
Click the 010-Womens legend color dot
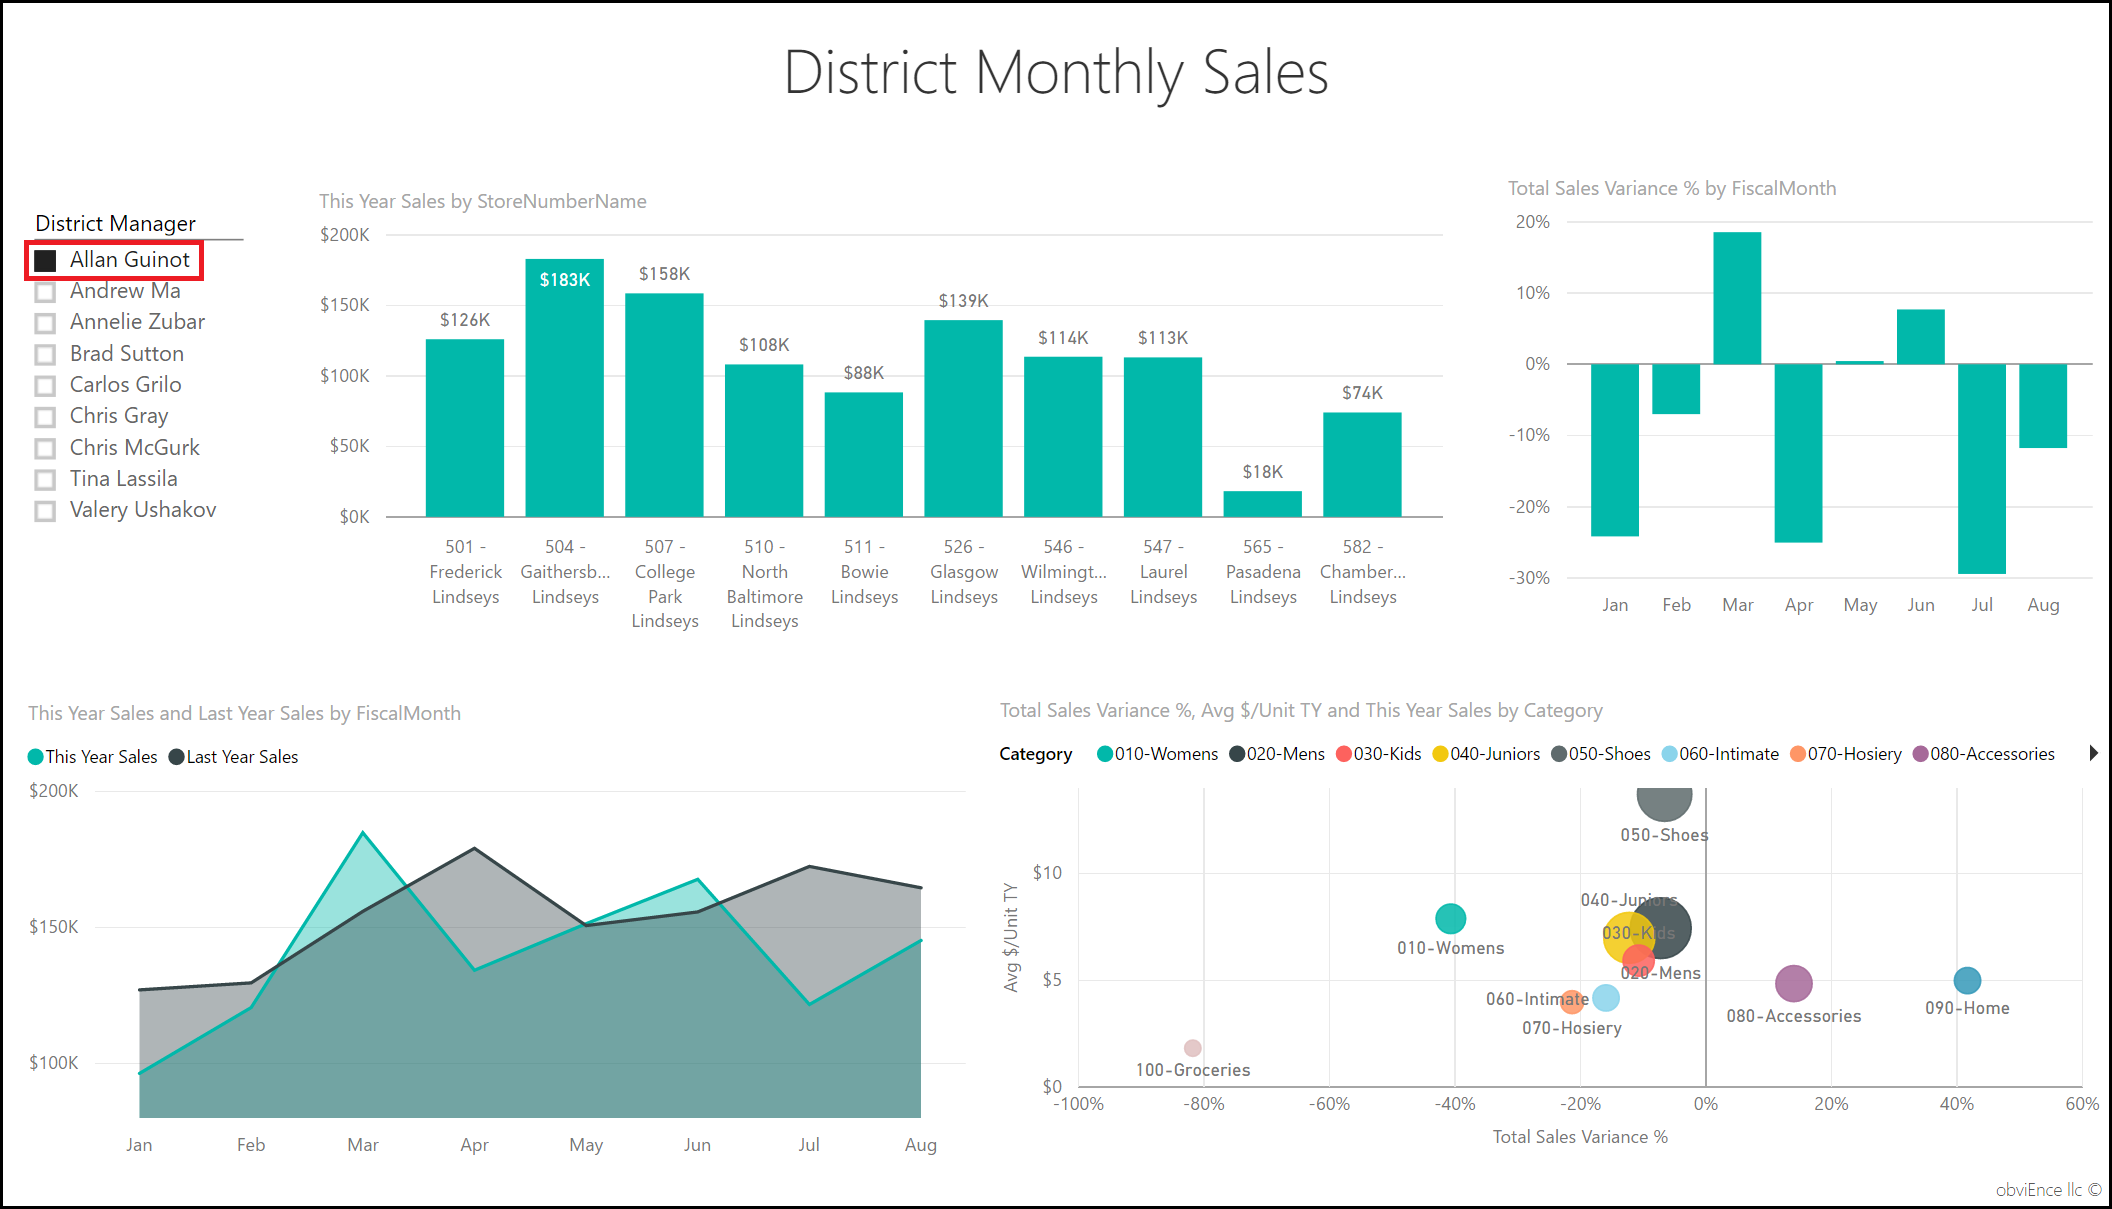[x=1104, y=755]
